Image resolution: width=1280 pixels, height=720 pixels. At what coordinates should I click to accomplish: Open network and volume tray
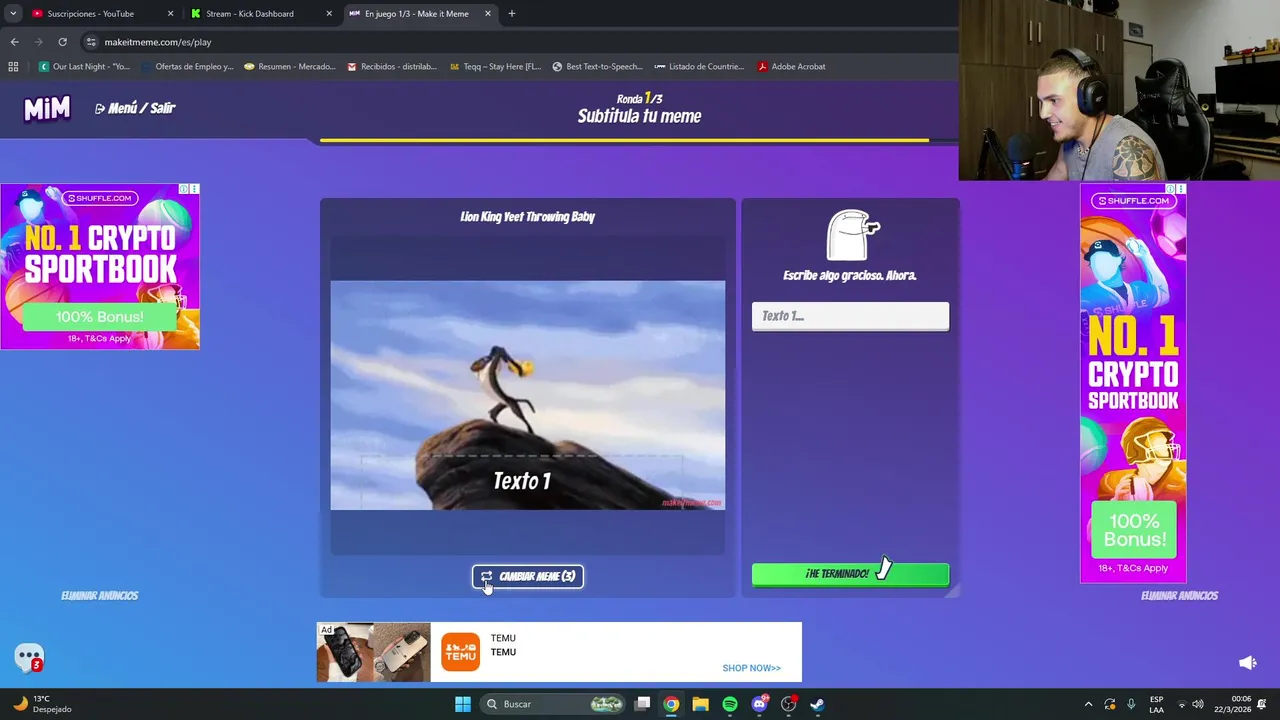click(1190, 704)
